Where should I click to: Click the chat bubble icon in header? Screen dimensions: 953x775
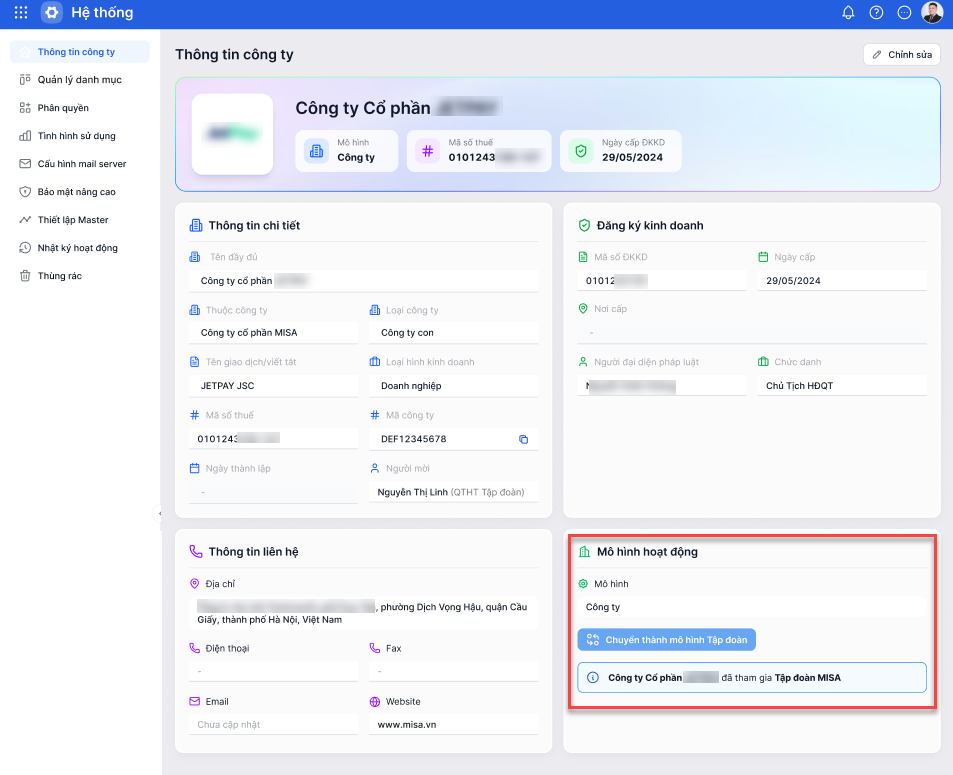904,13
